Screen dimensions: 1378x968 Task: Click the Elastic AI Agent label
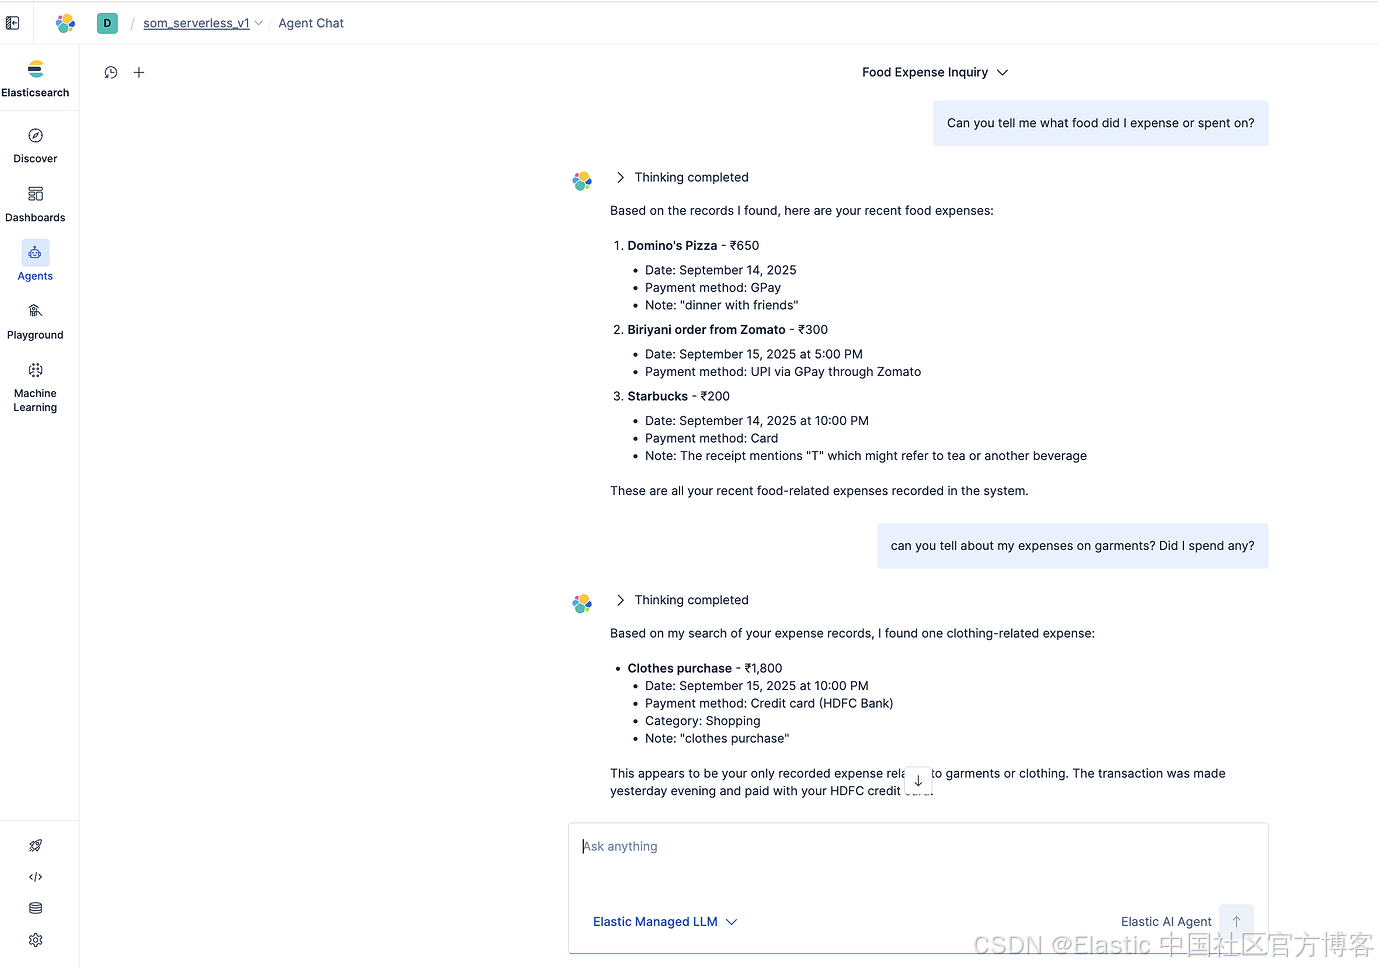pyautogui.click(x=1166, y=922)
